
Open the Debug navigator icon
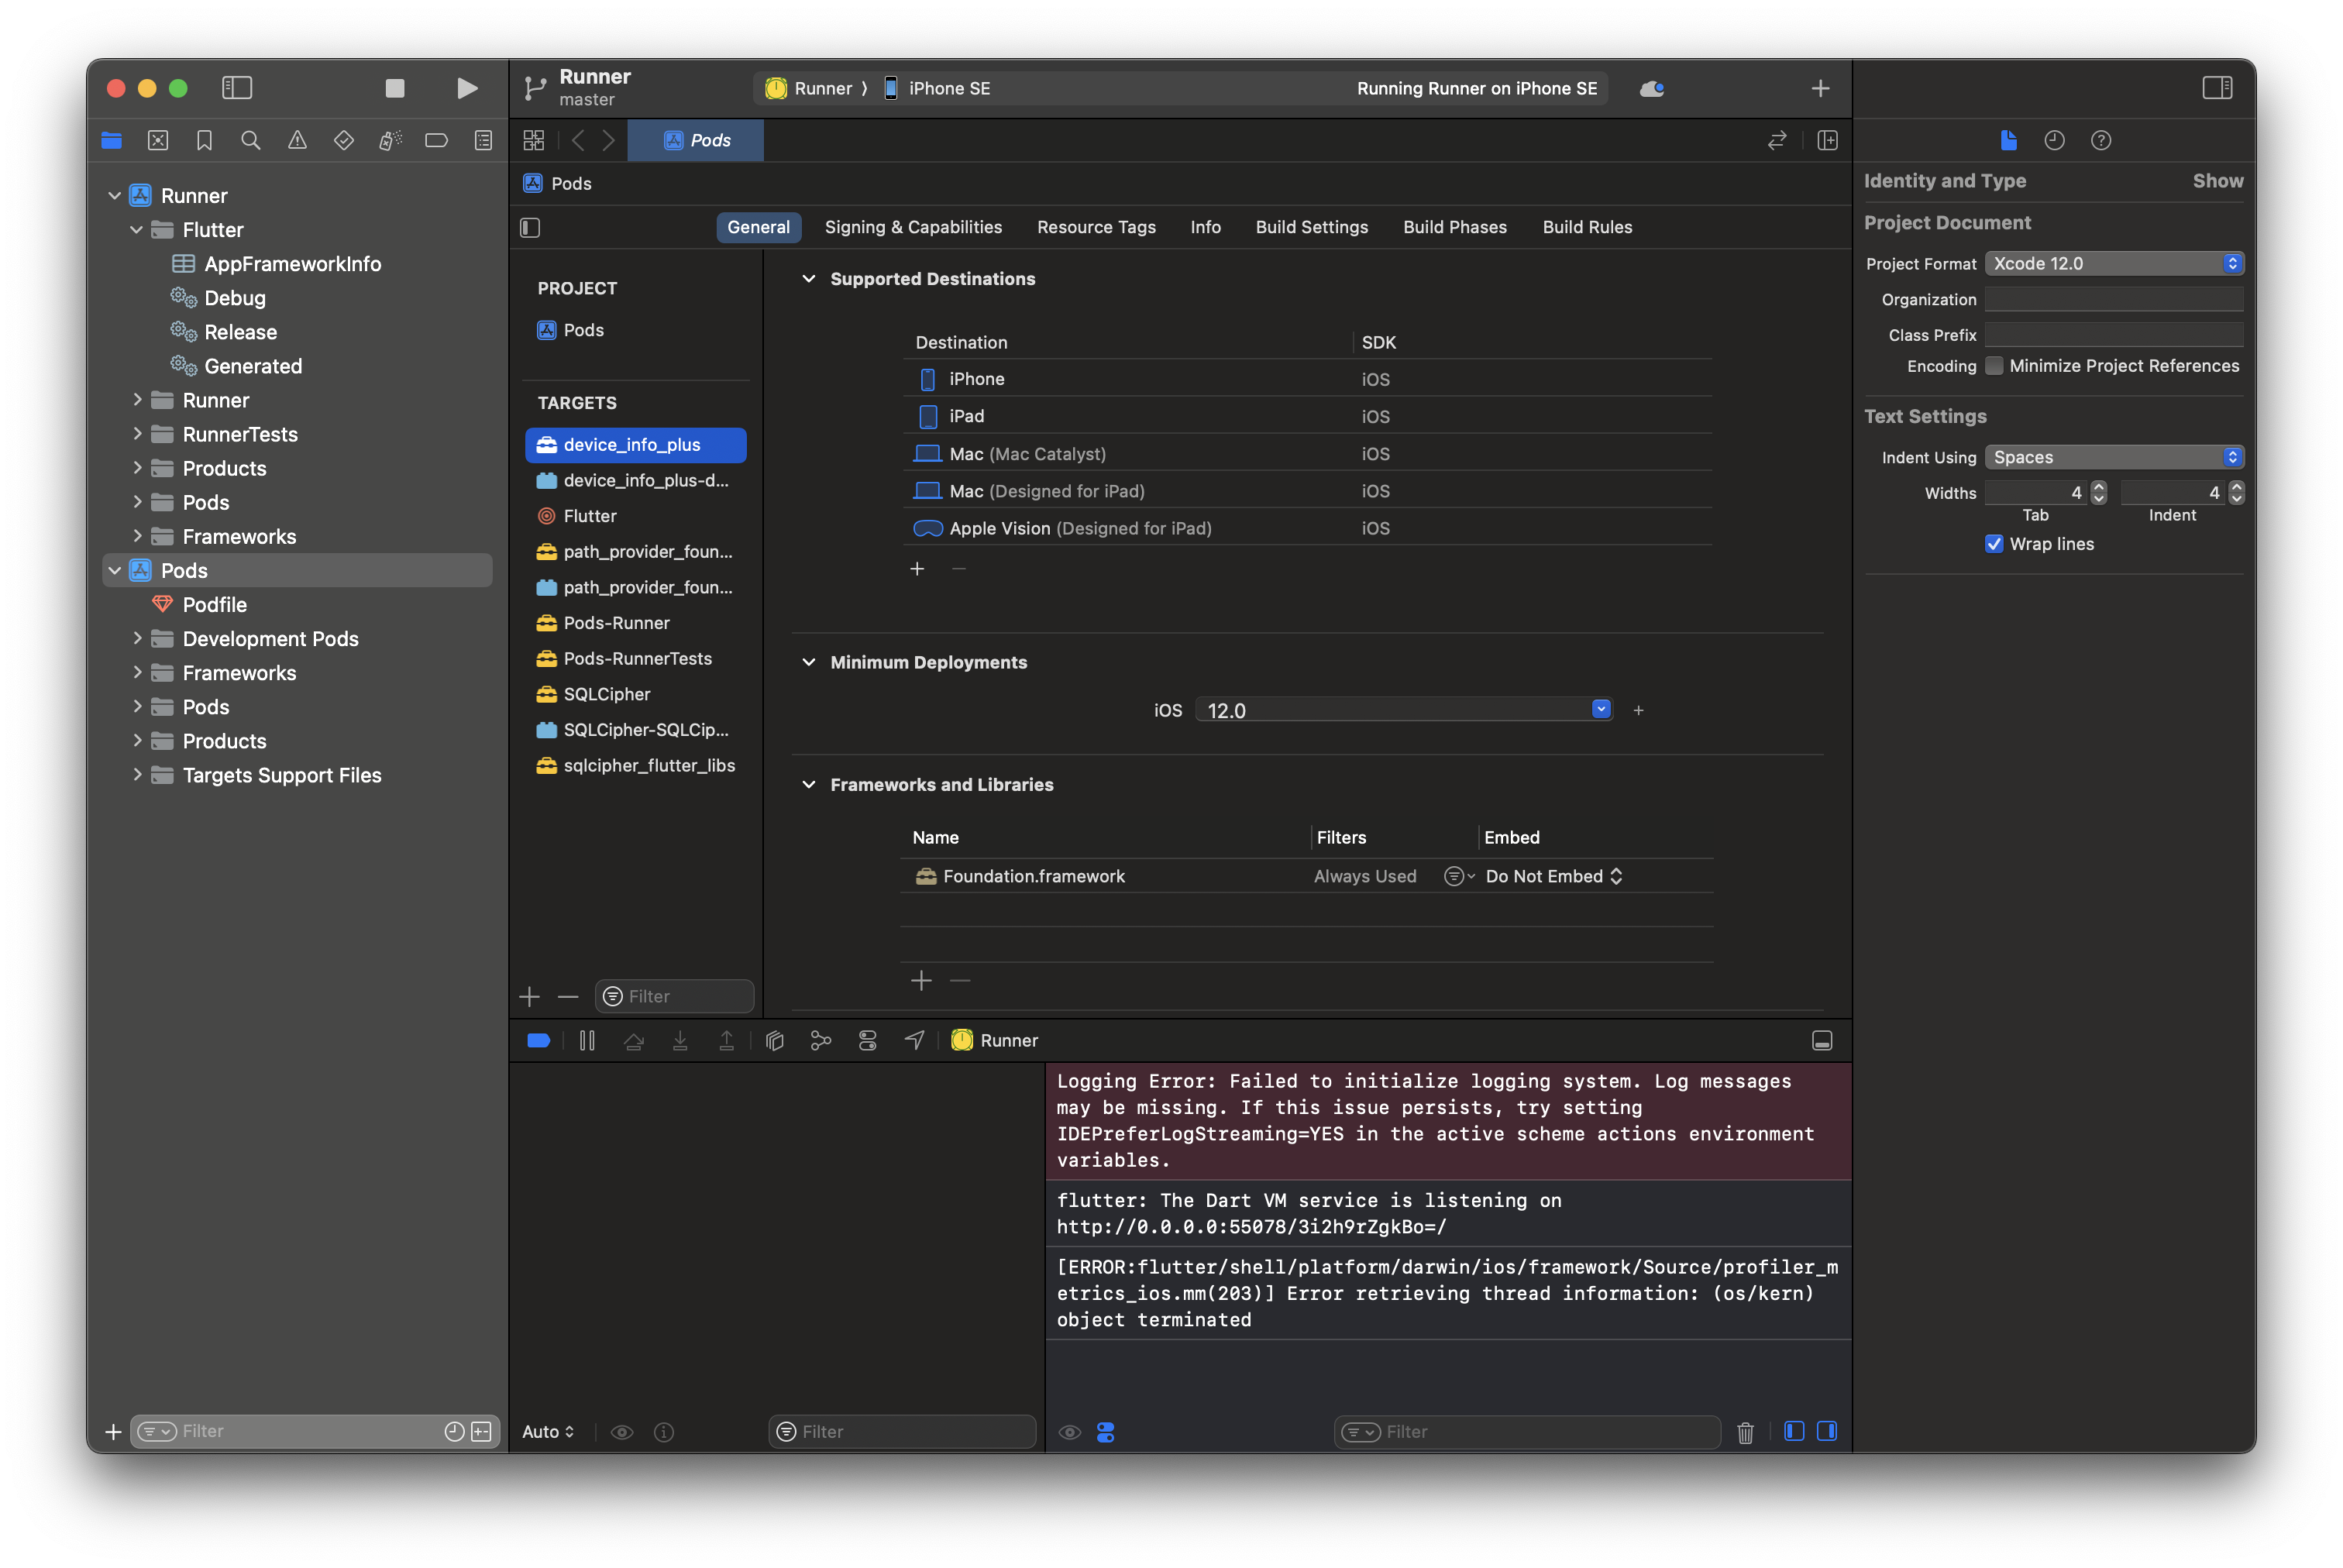390,141
